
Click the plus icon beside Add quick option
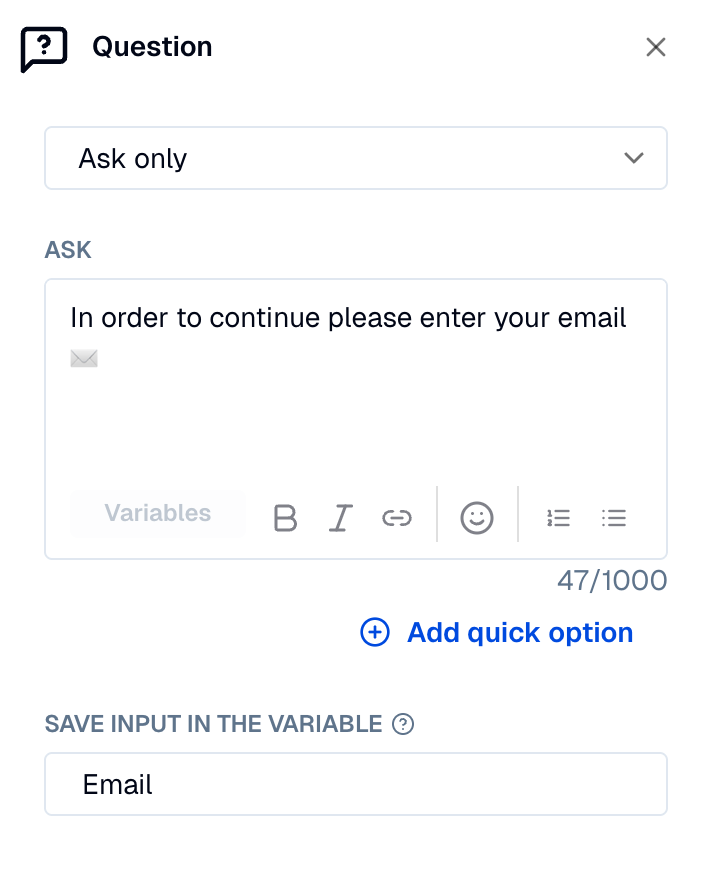[x=374, y=633]
